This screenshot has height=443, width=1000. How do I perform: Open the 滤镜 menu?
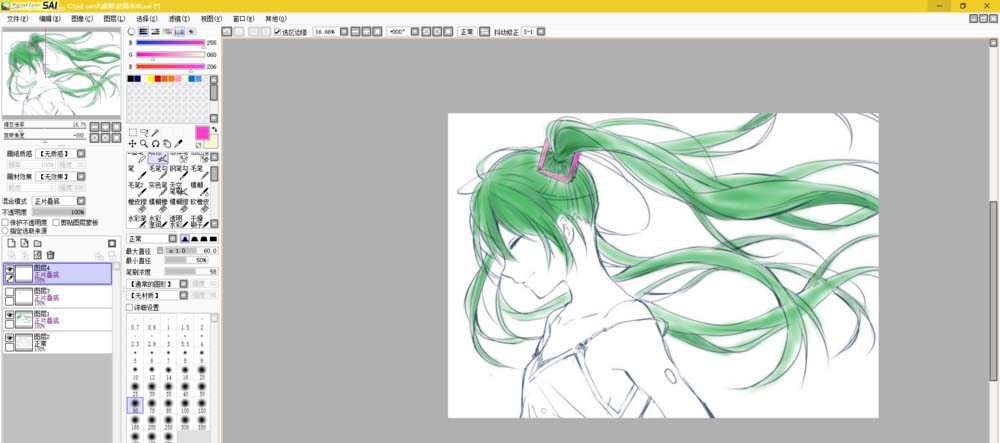pos(179,19)
